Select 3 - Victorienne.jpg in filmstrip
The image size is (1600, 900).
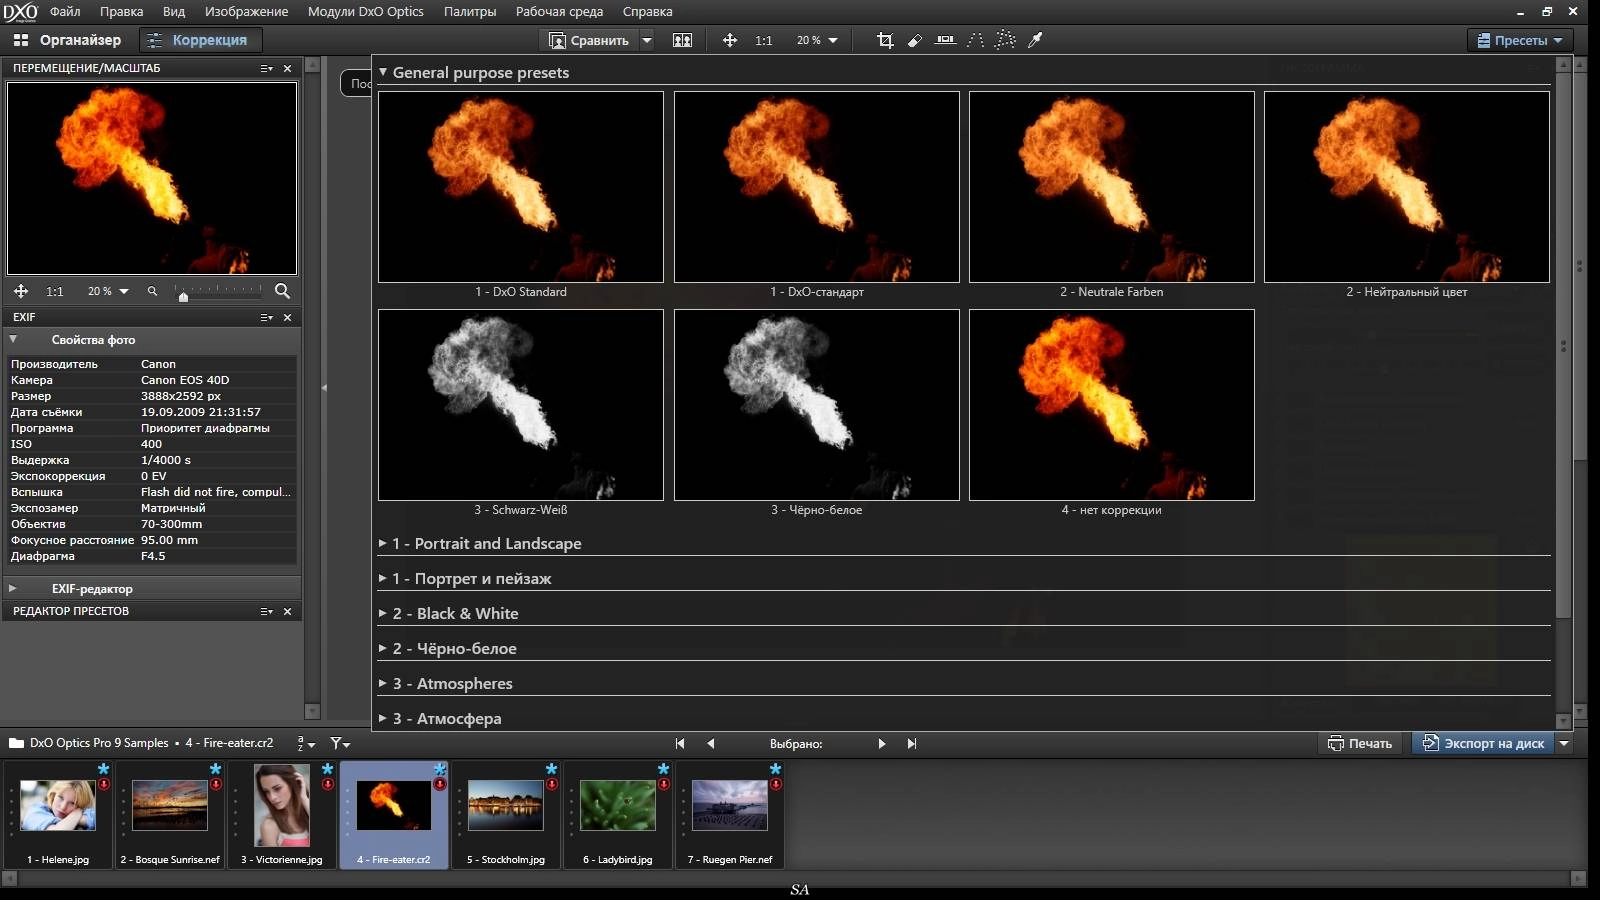point(281,814)
